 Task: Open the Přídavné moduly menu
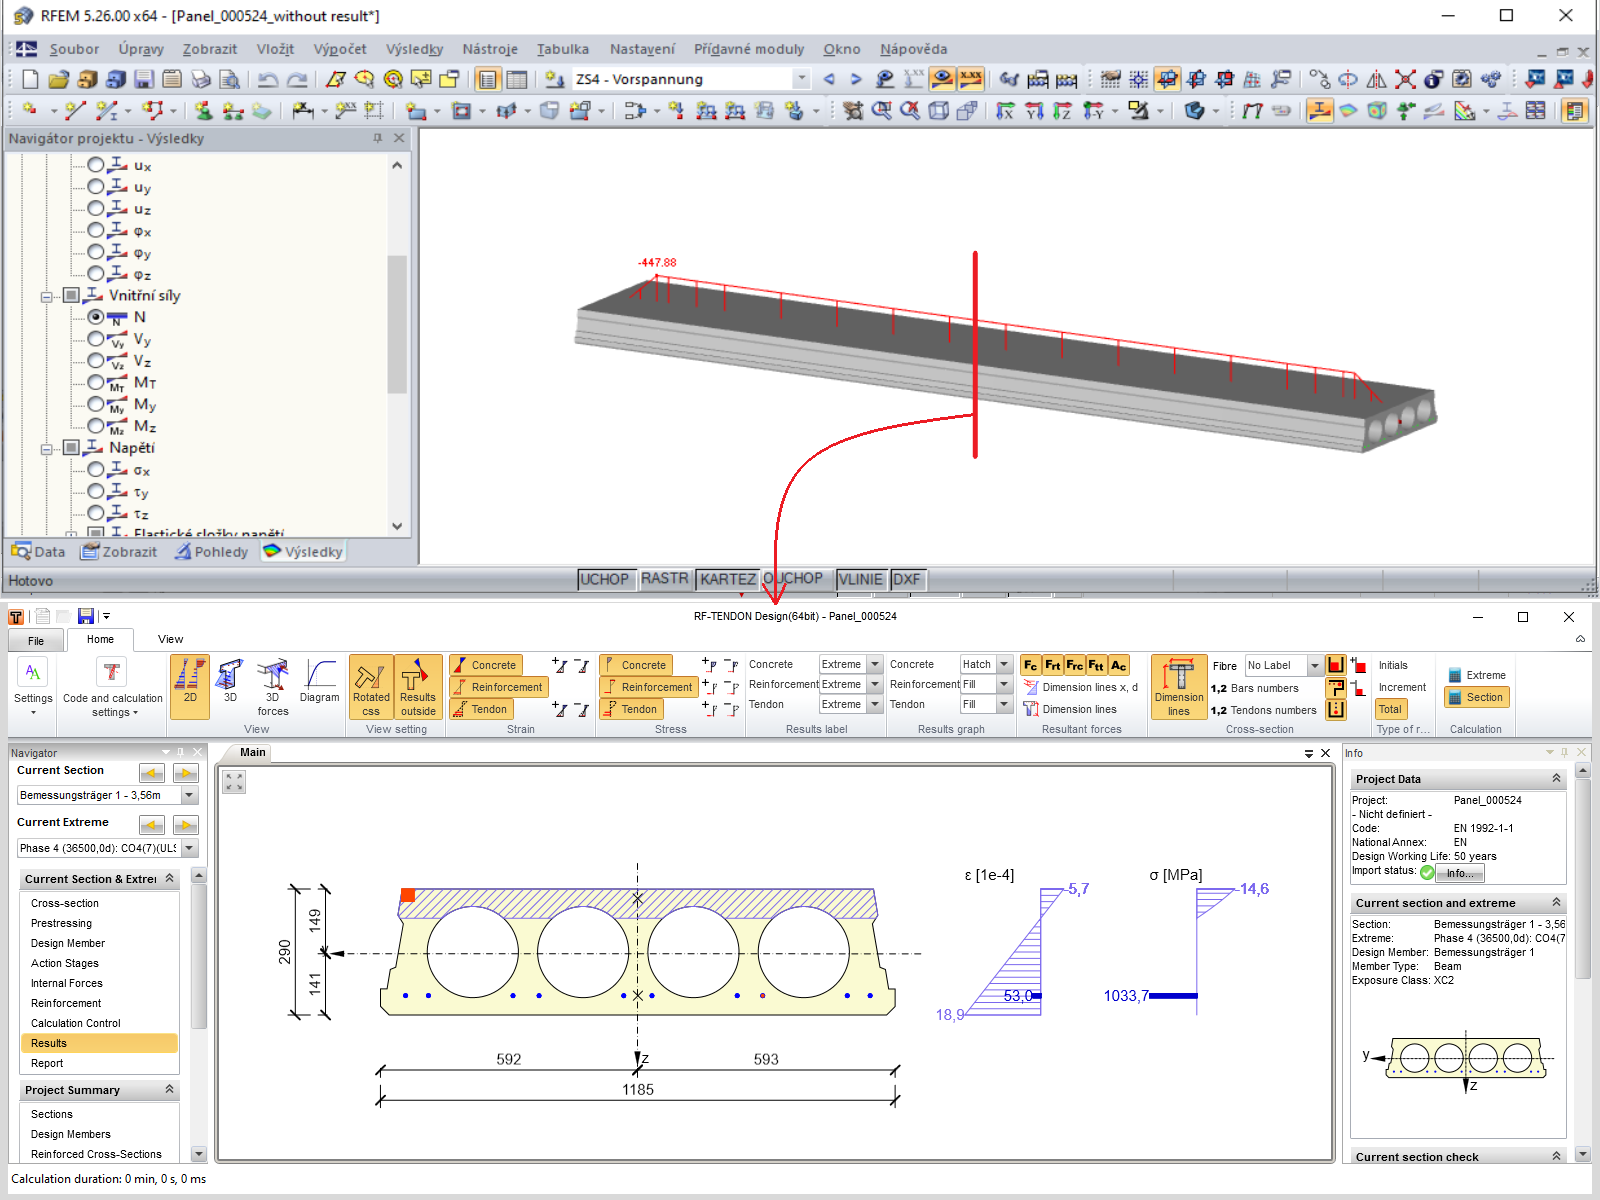[x=749, y=49]
